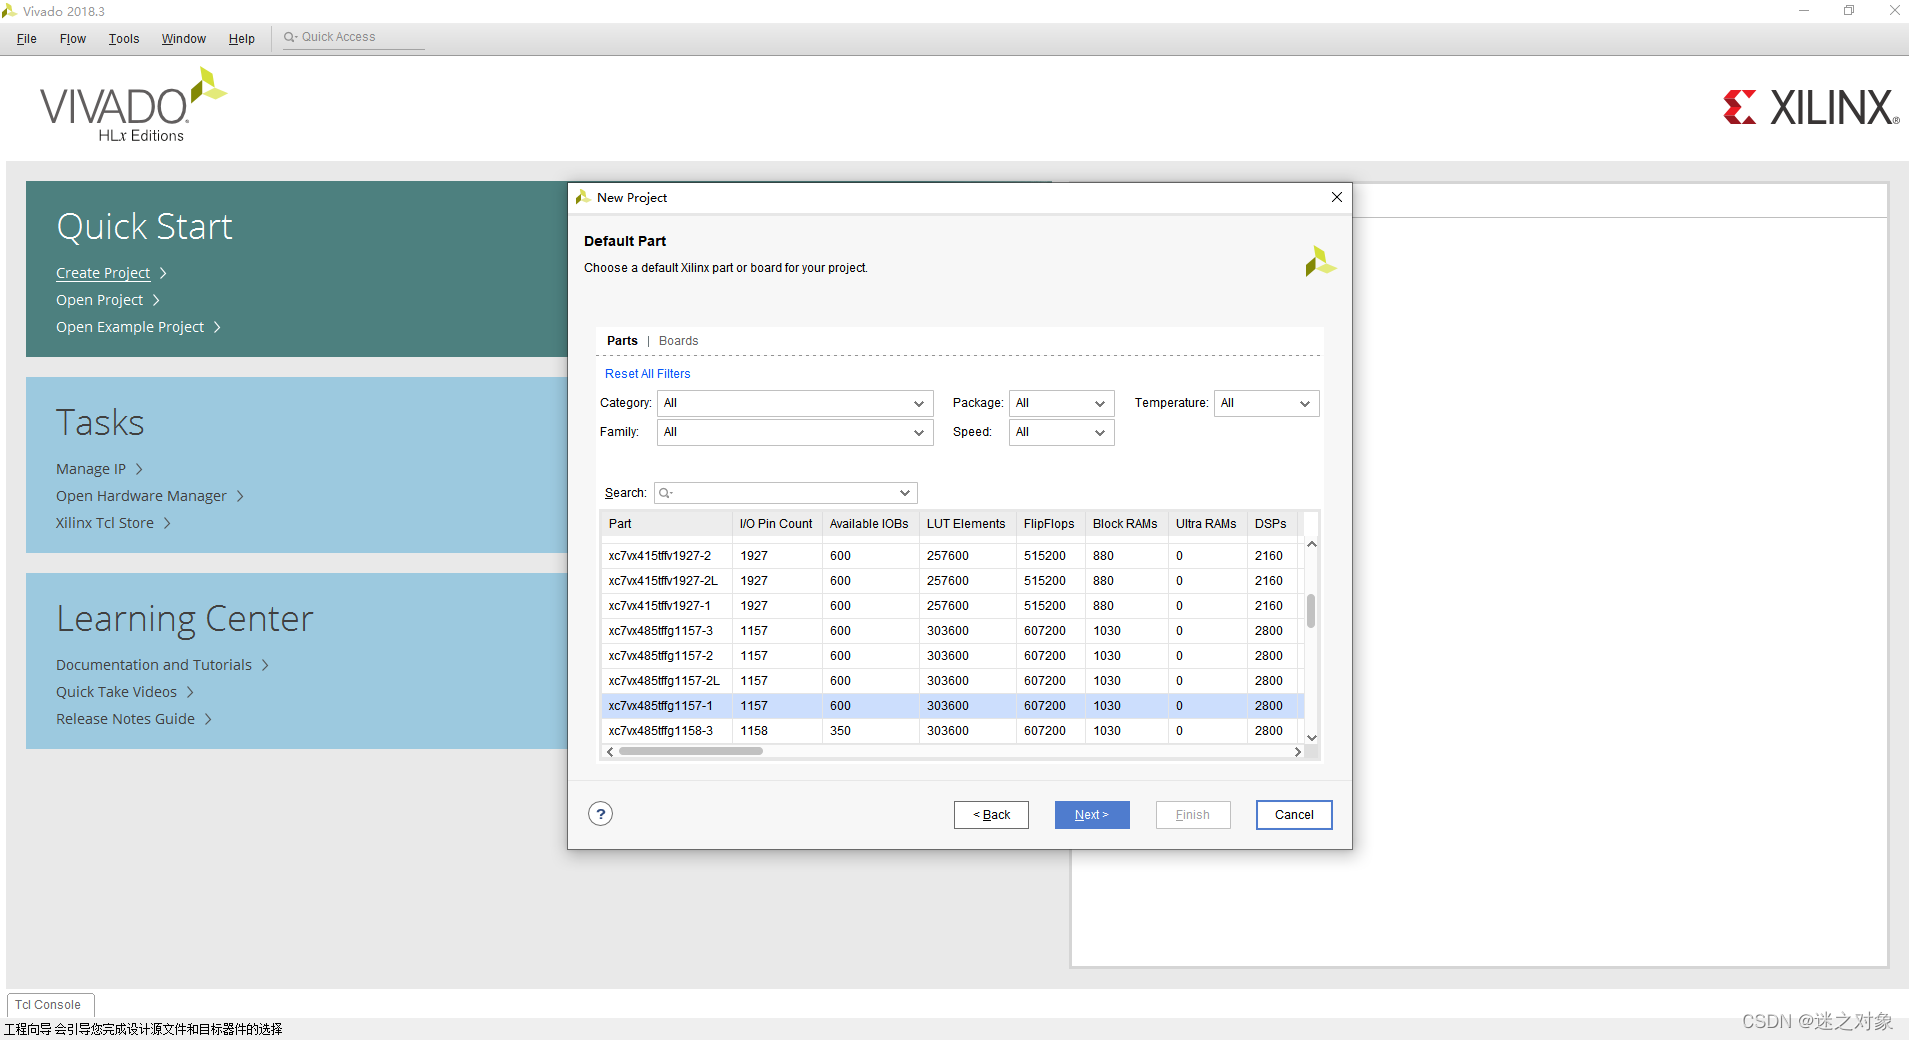1909x1040 pixels.
Task: Click the Xilinx logo
Action: click(x=1811, y=107)
